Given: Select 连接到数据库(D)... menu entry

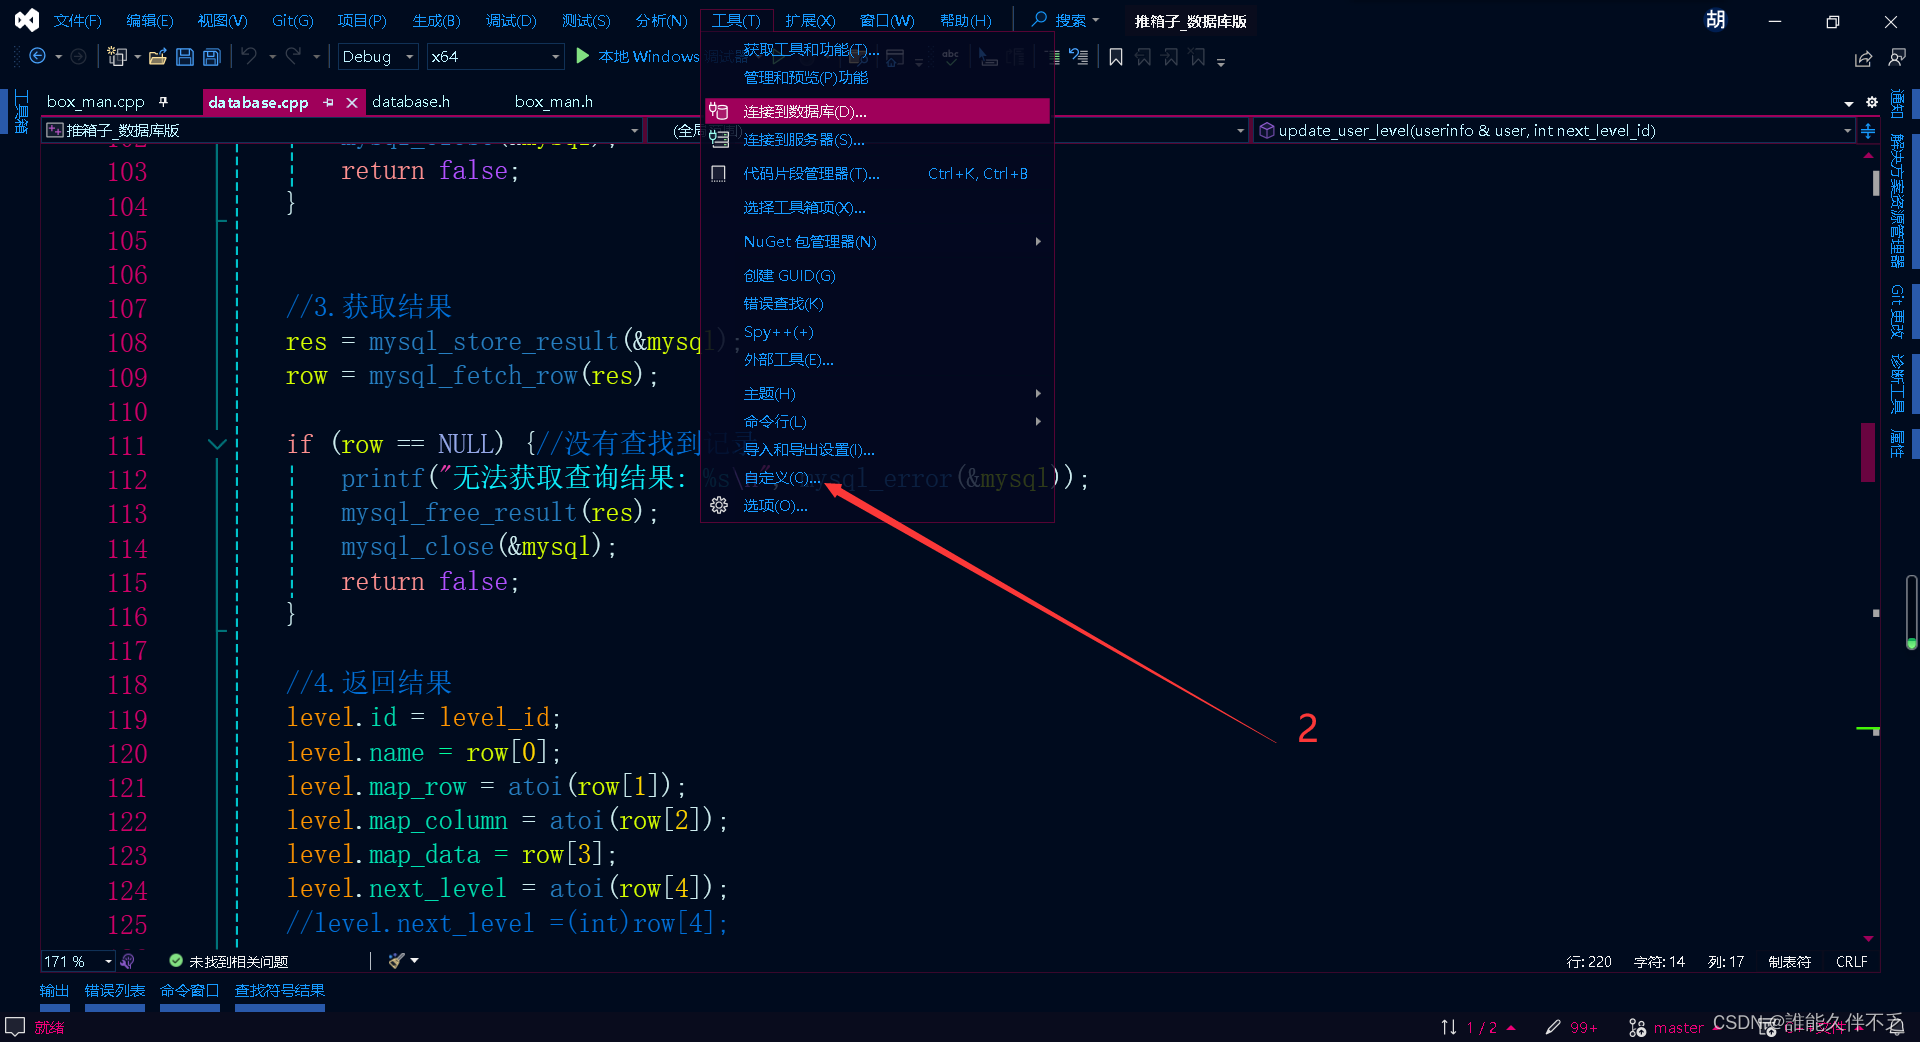Looking at the screenshot, I should tap(879, 111).
